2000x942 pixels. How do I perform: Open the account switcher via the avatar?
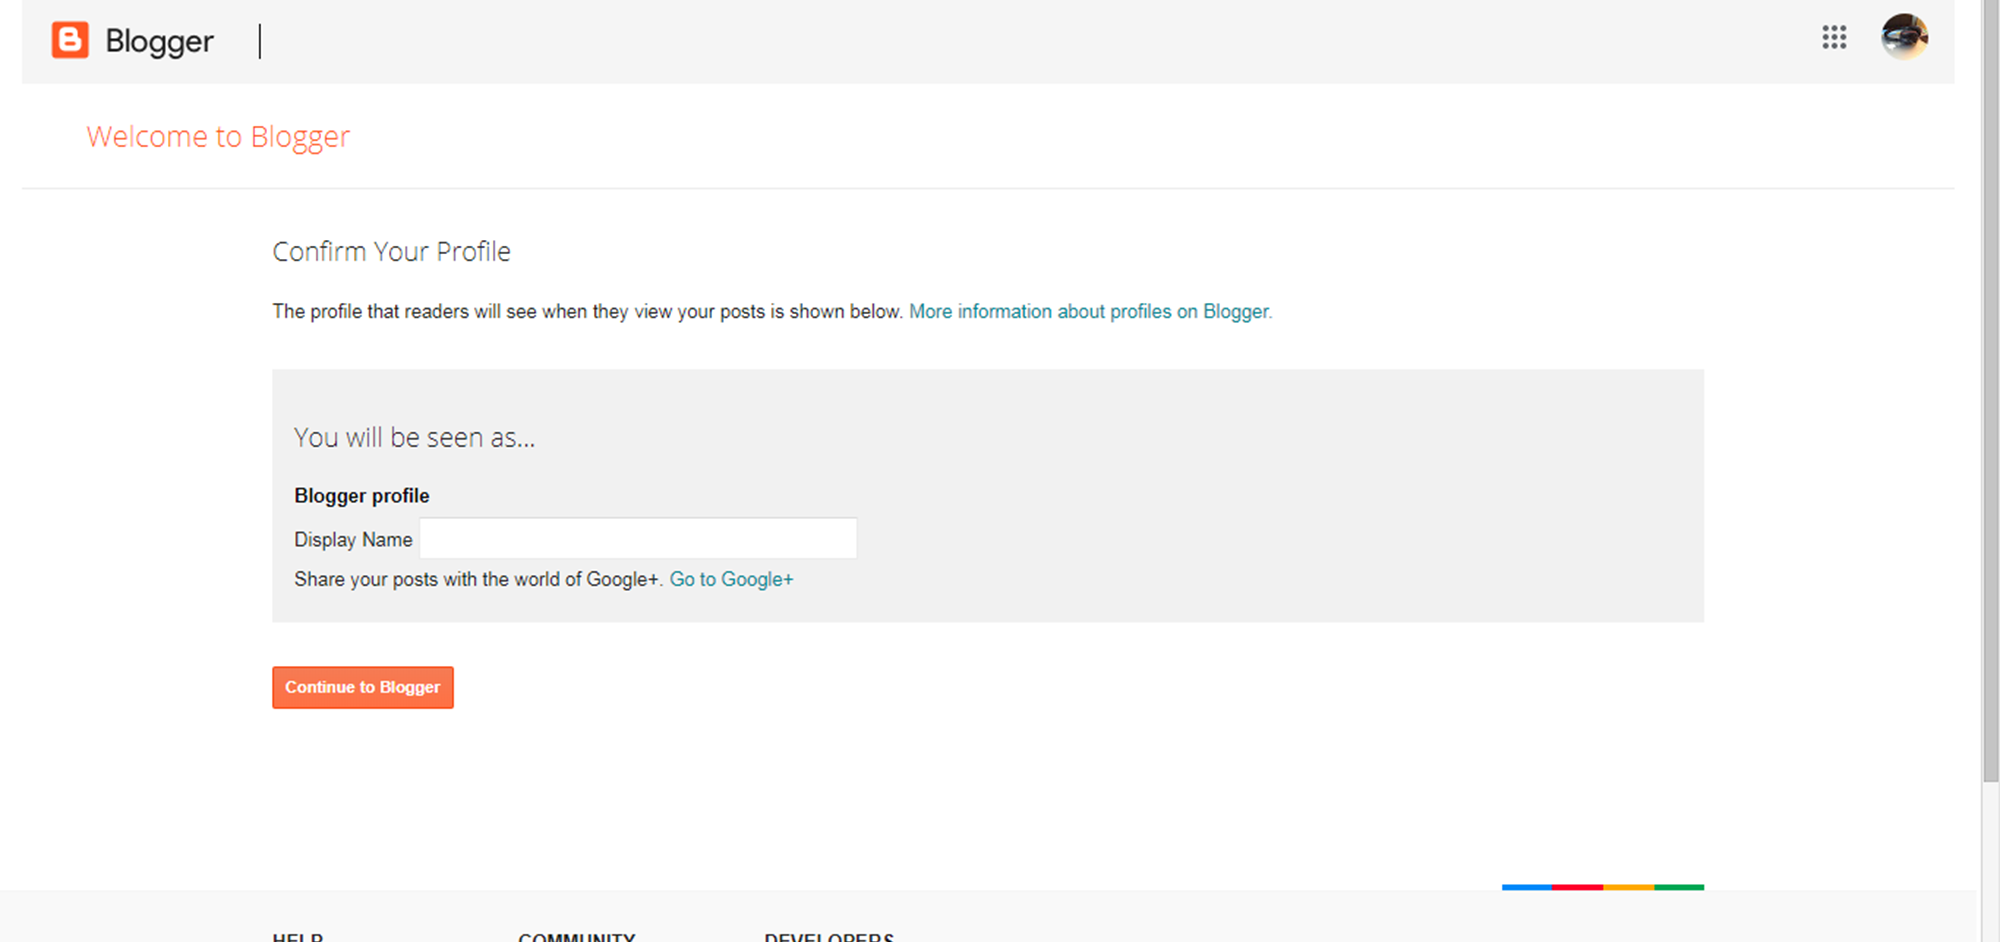pyautogui.click(x=1904, y=38)
